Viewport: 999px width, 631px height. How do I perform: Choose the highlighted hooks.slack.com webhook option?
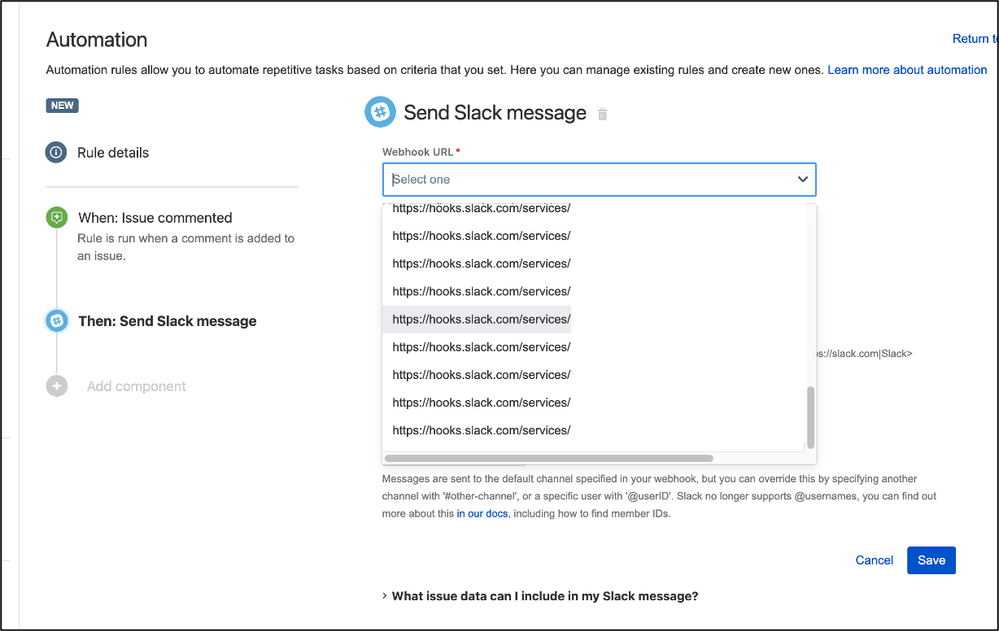click(477, 319)
